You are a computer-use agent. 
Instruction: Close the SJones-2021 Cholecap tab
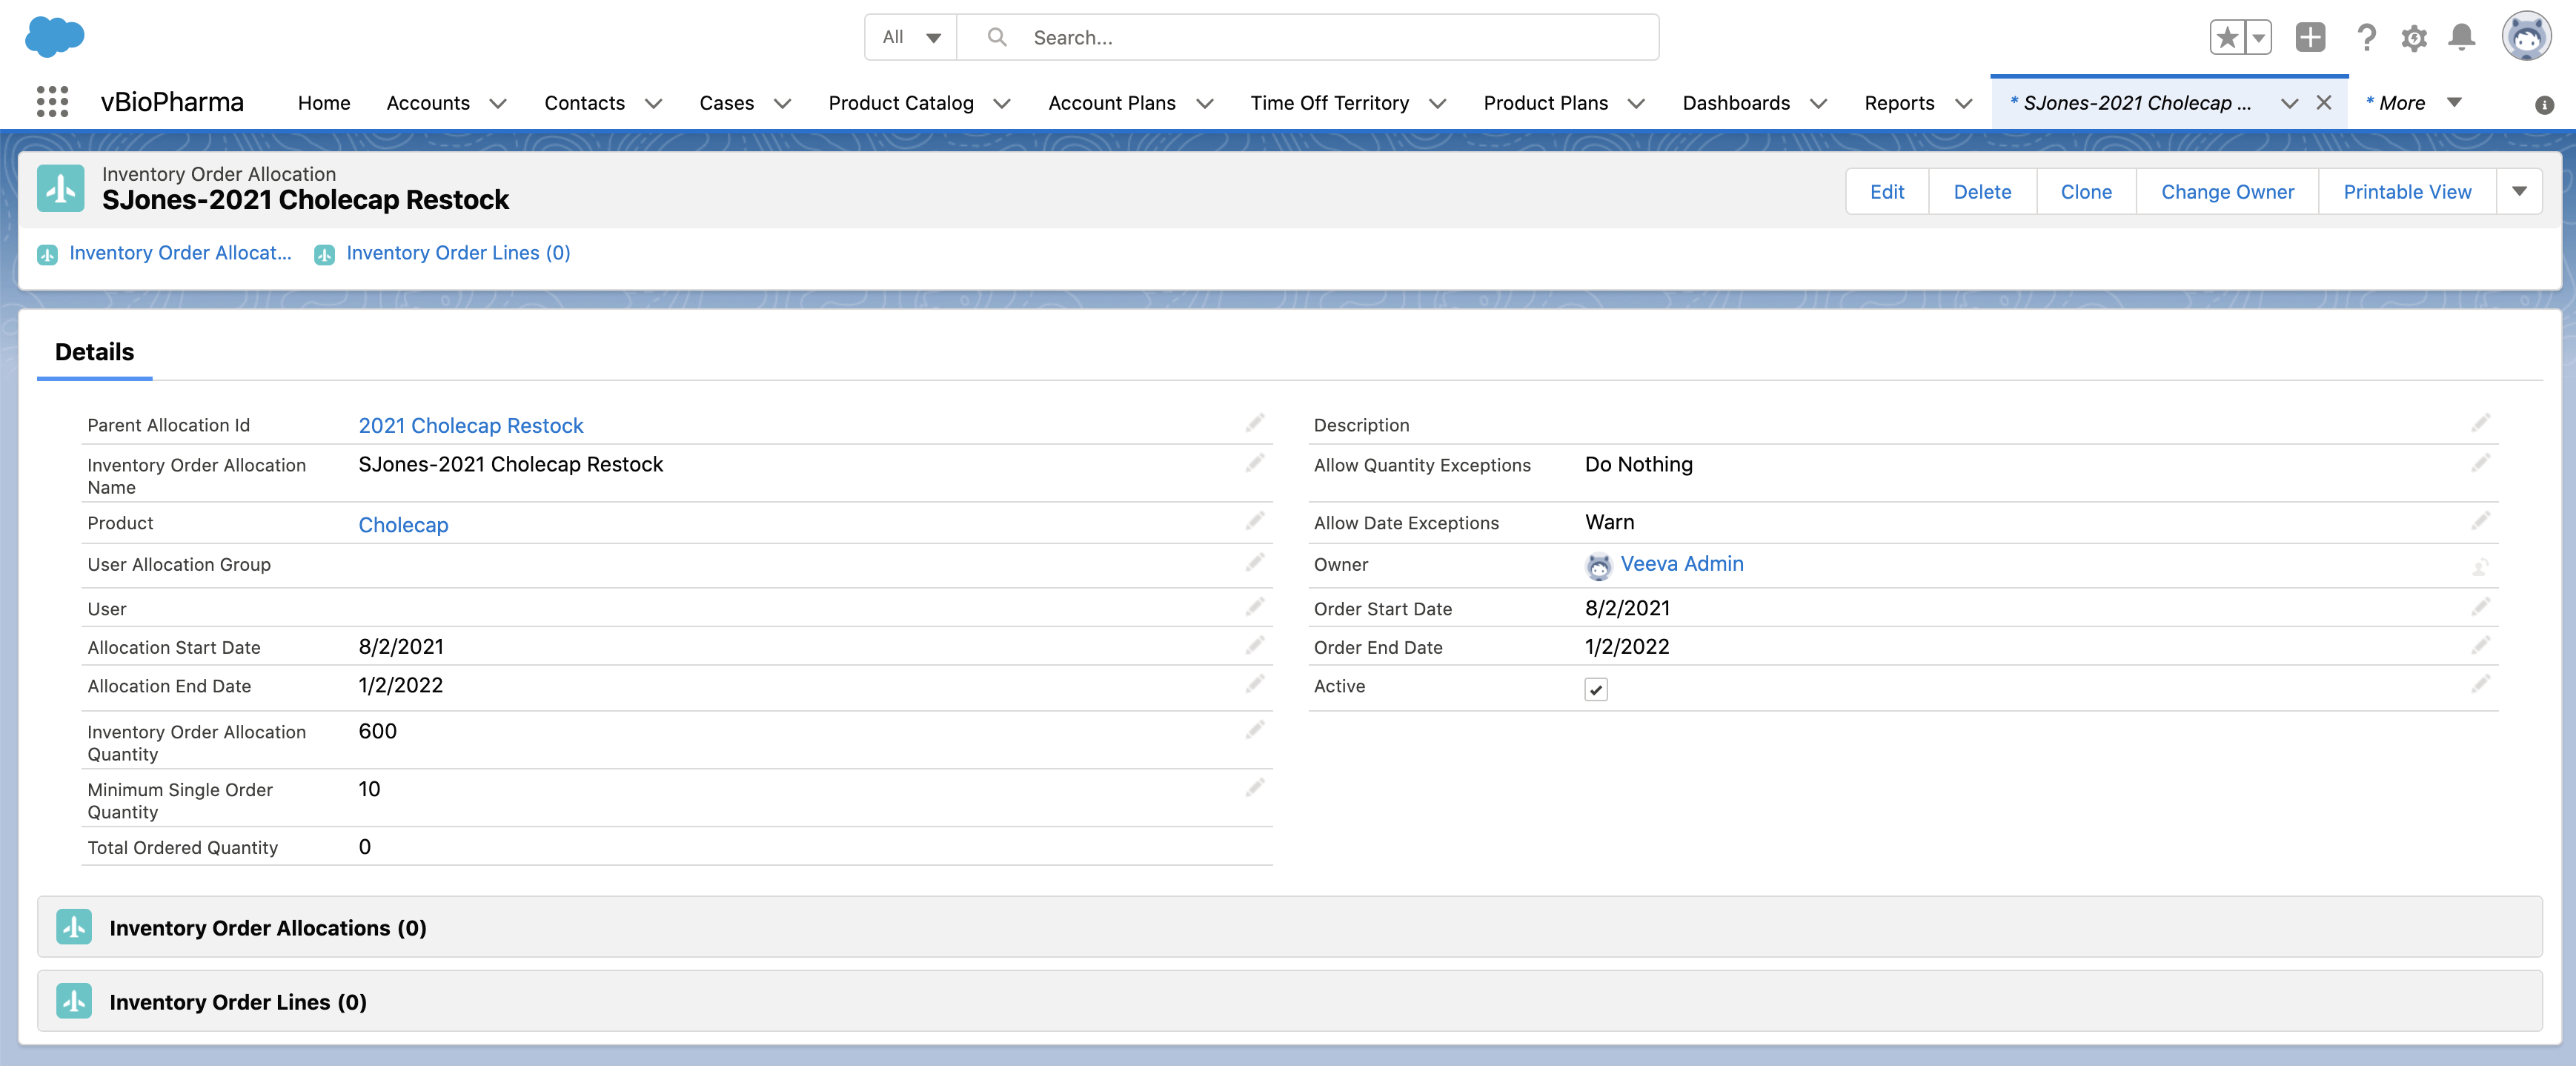point(2323,102)
